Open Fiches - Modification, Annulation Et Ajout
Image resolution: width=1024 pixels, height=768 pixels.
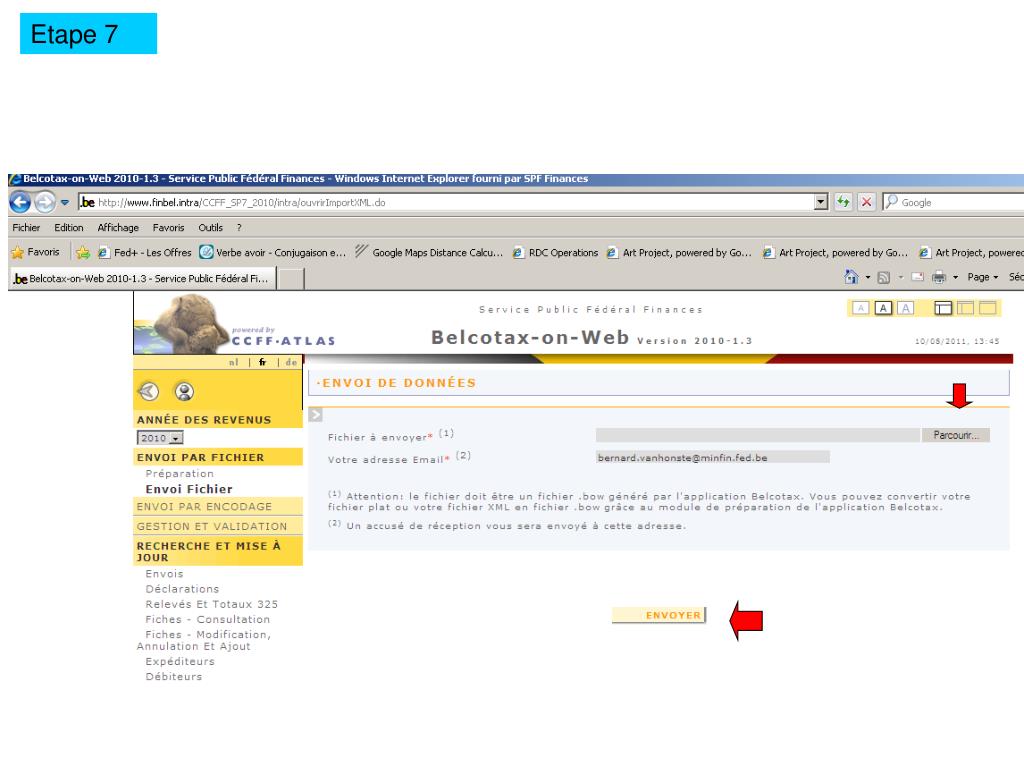tap(204, 640)
